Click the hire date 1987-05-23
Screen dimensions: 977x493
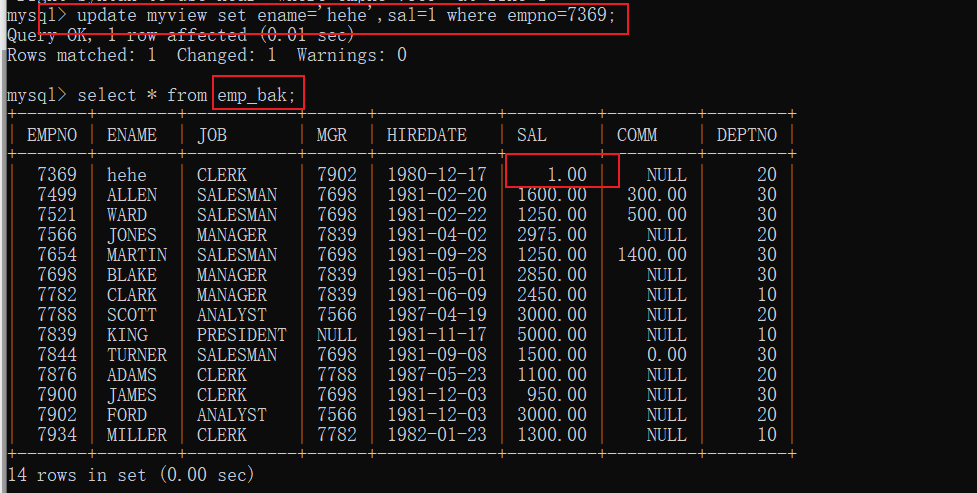[x=437, y=374]
